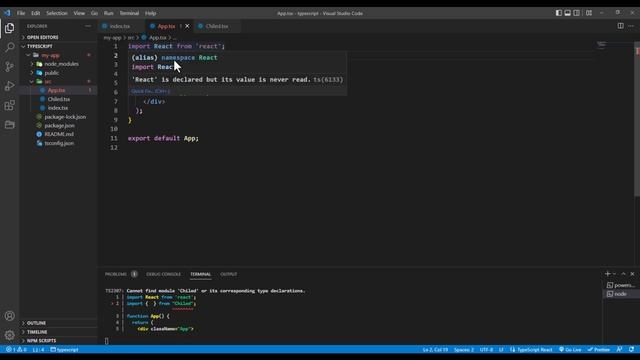The width and height of the screenshot is (640, 360).
Task: Switch to the Debug Console panel tab
Action: pos(163,274)
